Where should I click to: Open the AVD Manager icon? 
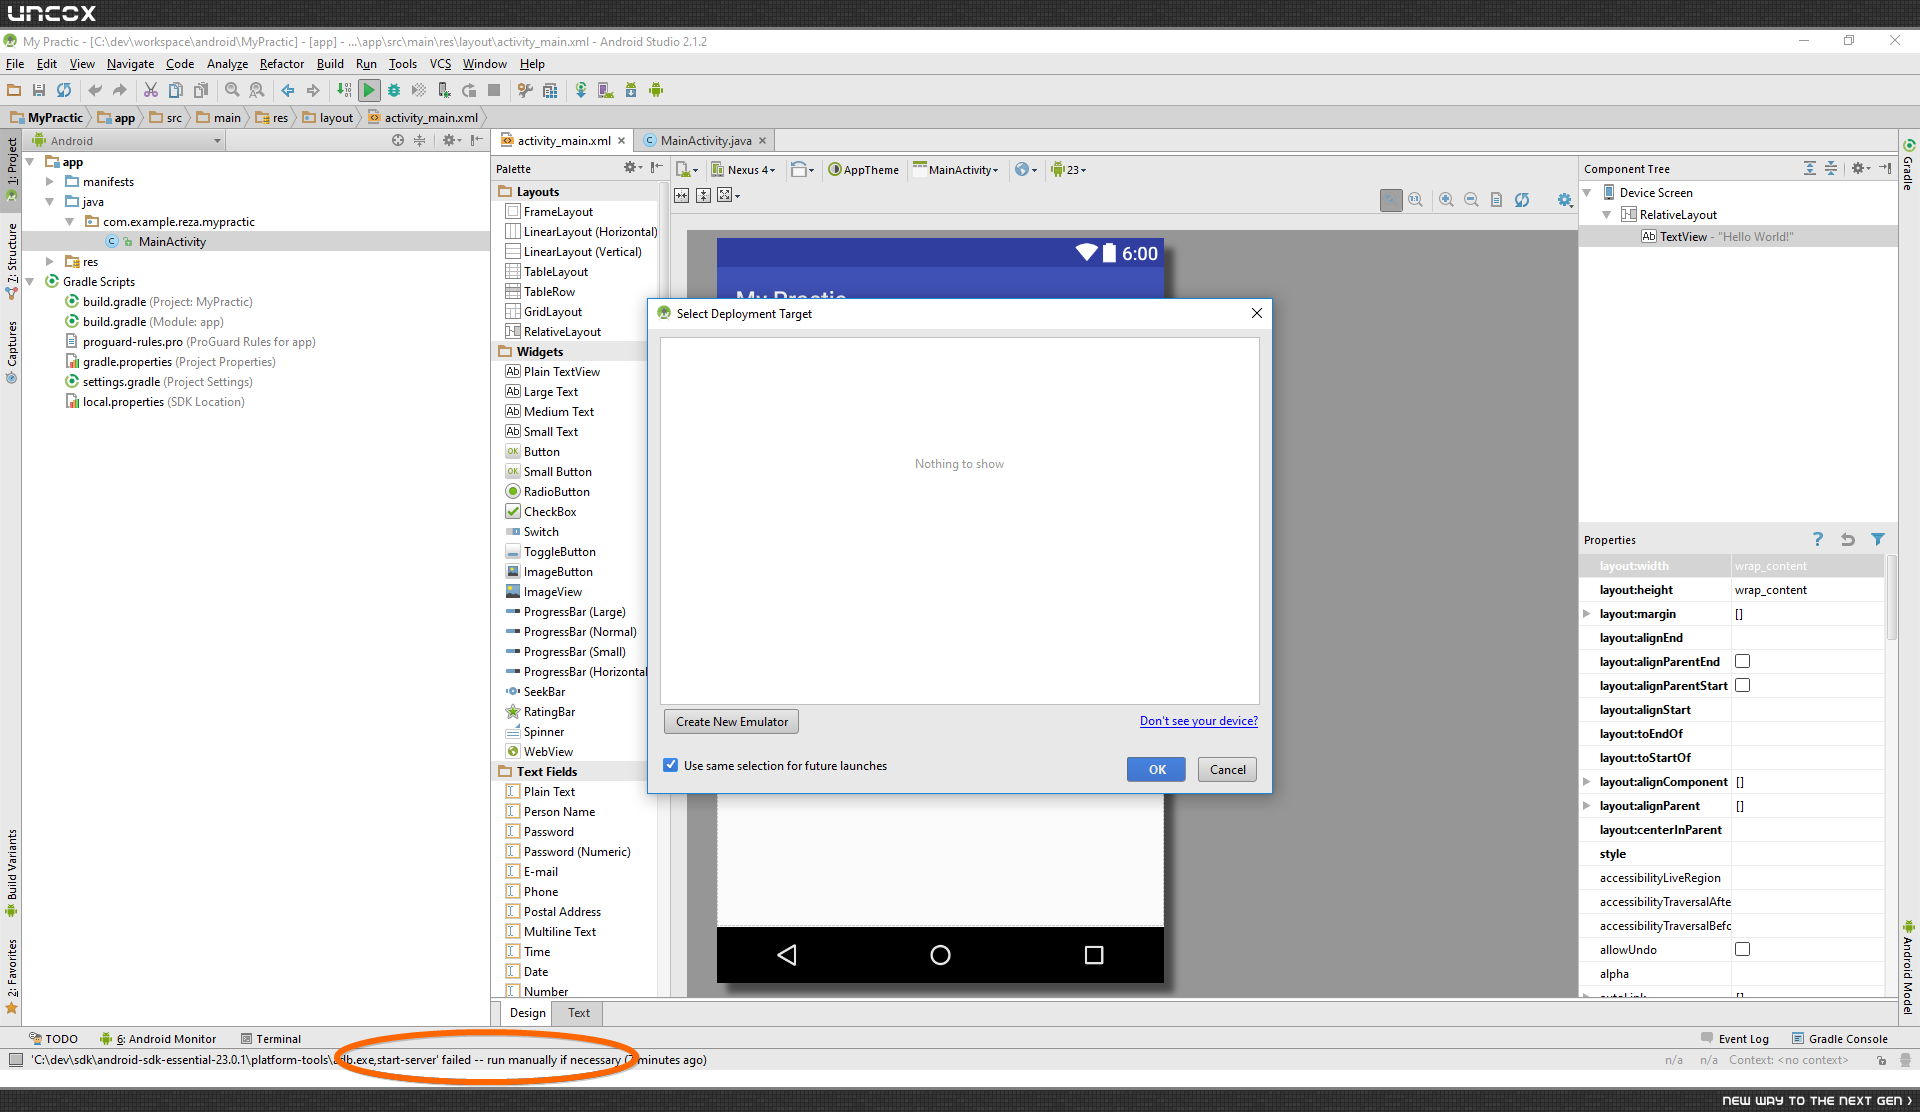click(606, 90)
